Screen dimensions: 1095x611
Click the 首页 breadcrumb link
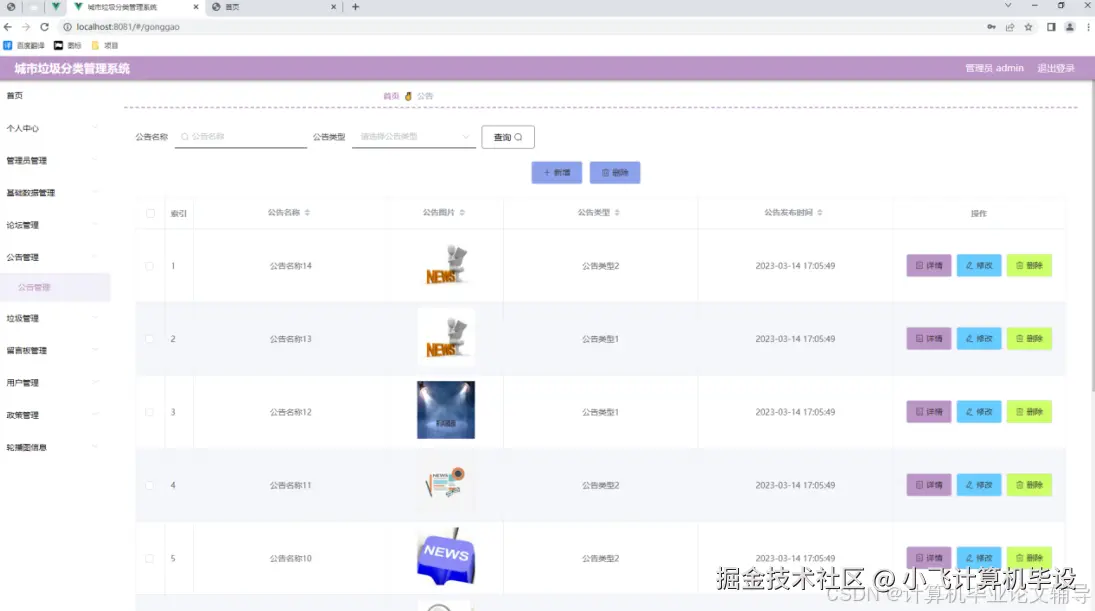tap(391, 96)
